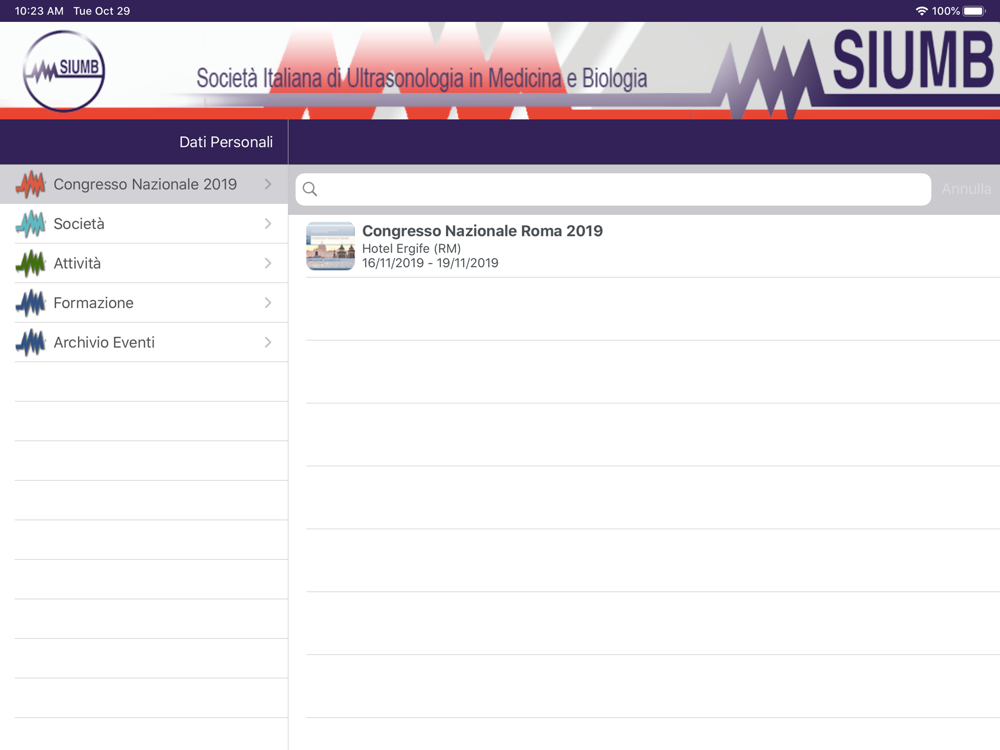Open Archivio Eventi section

point(144,342)
